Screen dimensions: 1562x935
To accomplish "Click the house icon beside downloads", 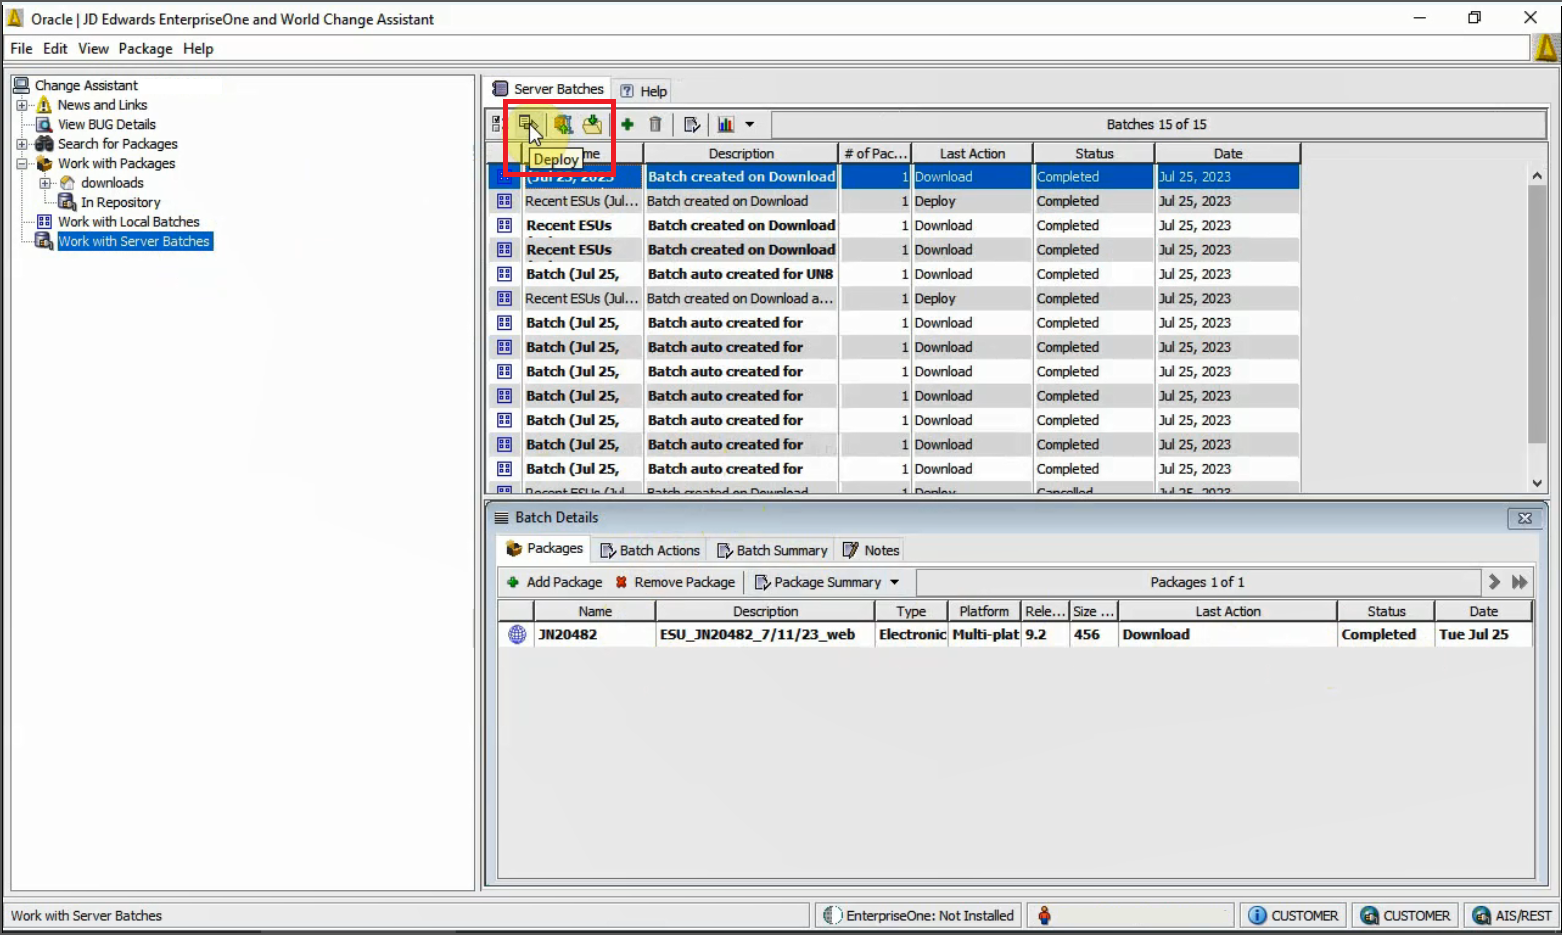I will pos(67,183).
